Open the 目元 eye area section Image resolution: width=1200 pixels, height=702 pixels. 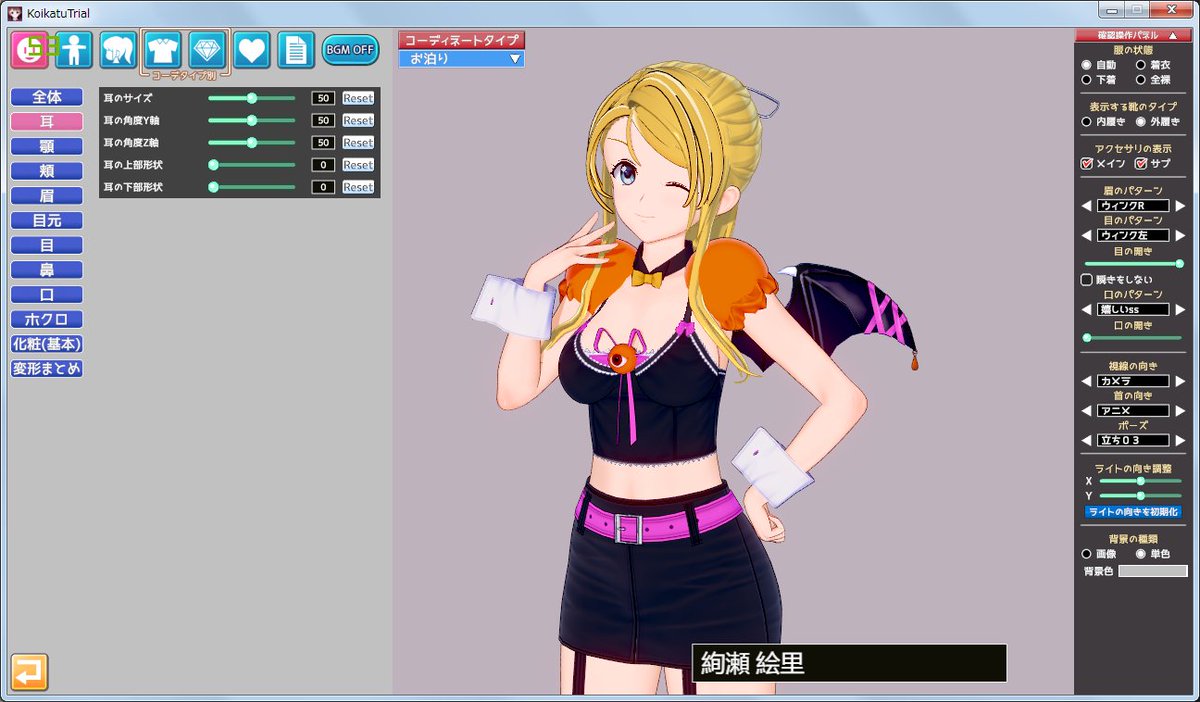(47, 220)
